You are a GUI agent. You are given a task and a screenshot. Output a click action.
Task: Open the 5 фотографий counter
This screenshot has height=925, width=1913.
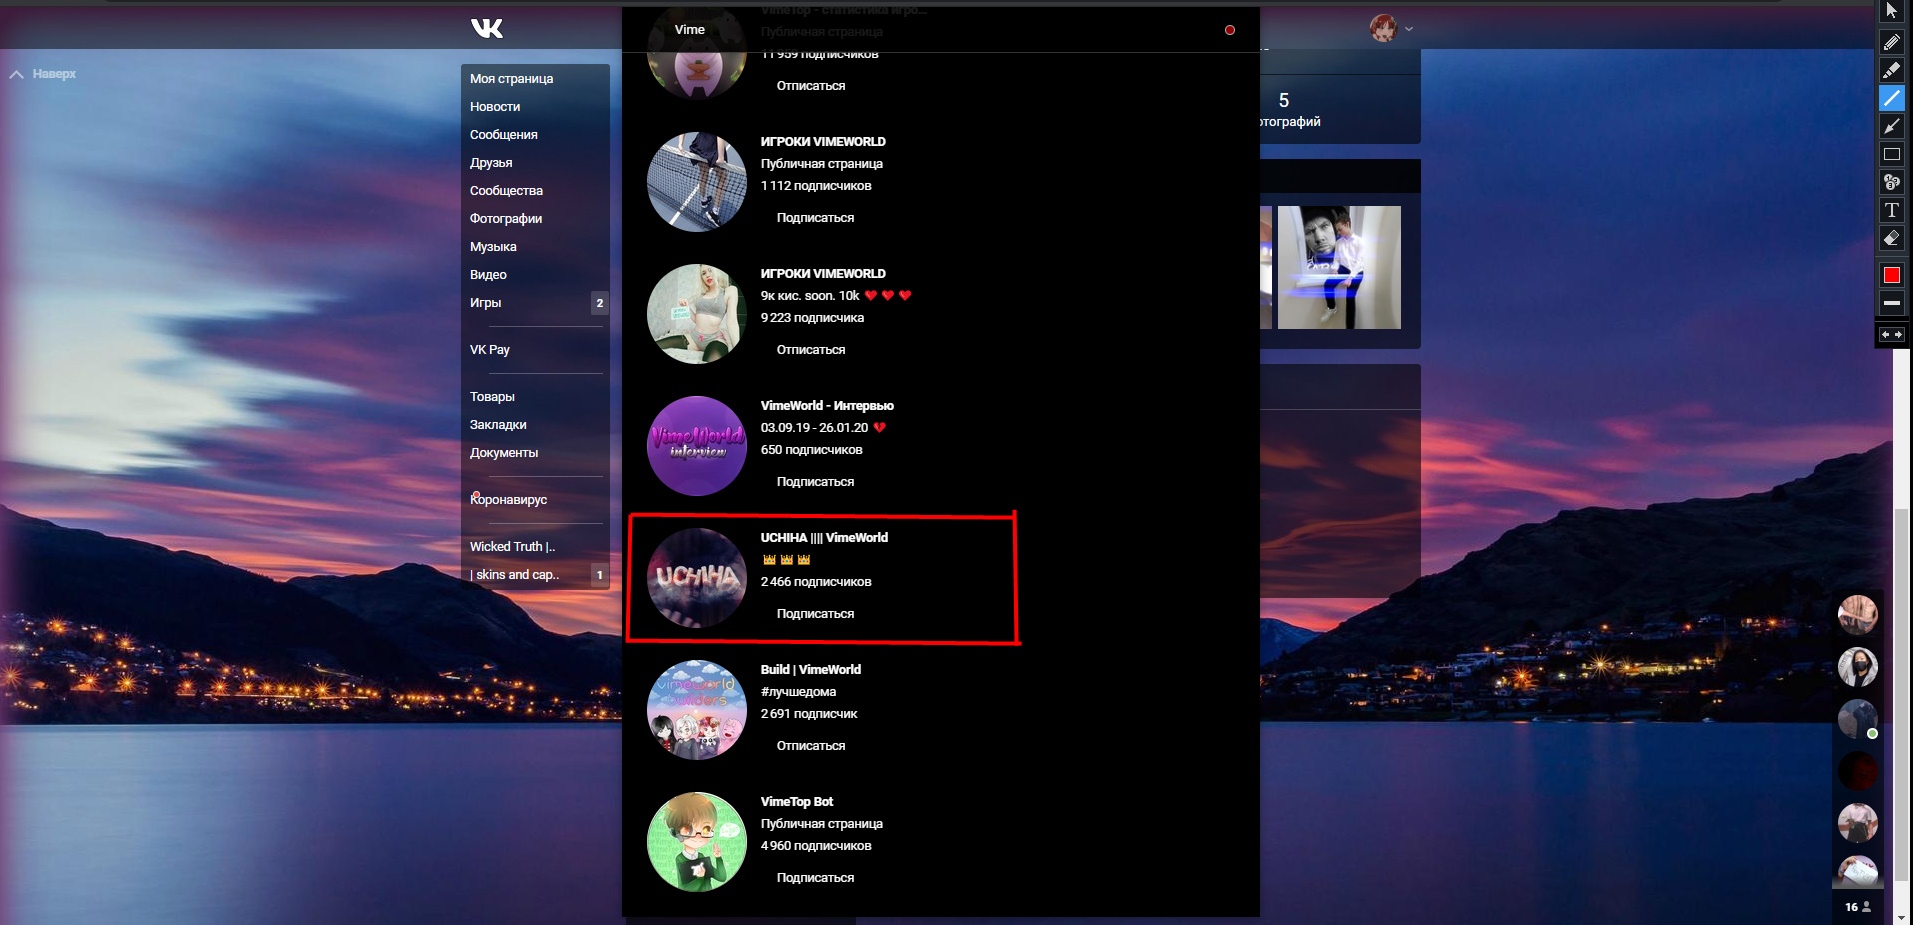point(1290,109)
